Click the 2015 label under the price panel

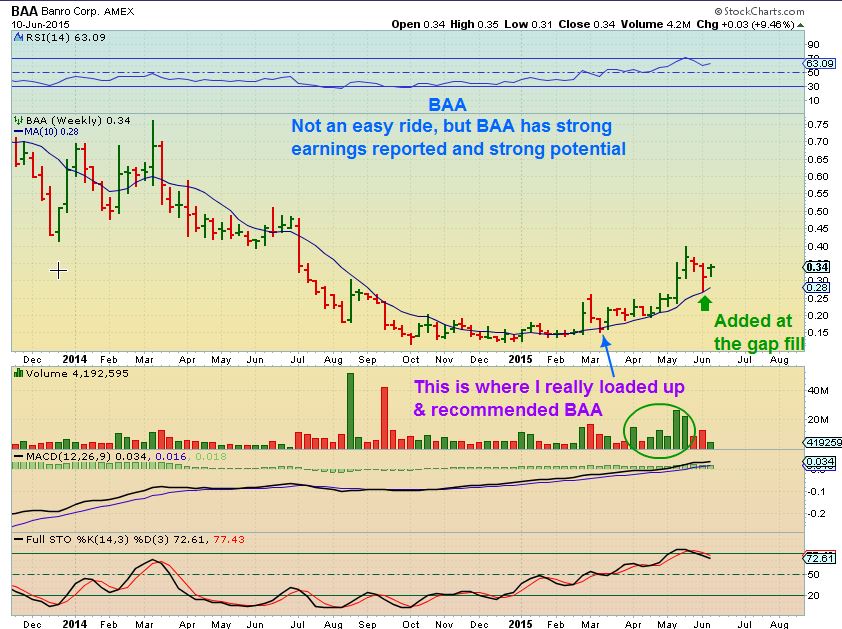click(x=520, y=359)
